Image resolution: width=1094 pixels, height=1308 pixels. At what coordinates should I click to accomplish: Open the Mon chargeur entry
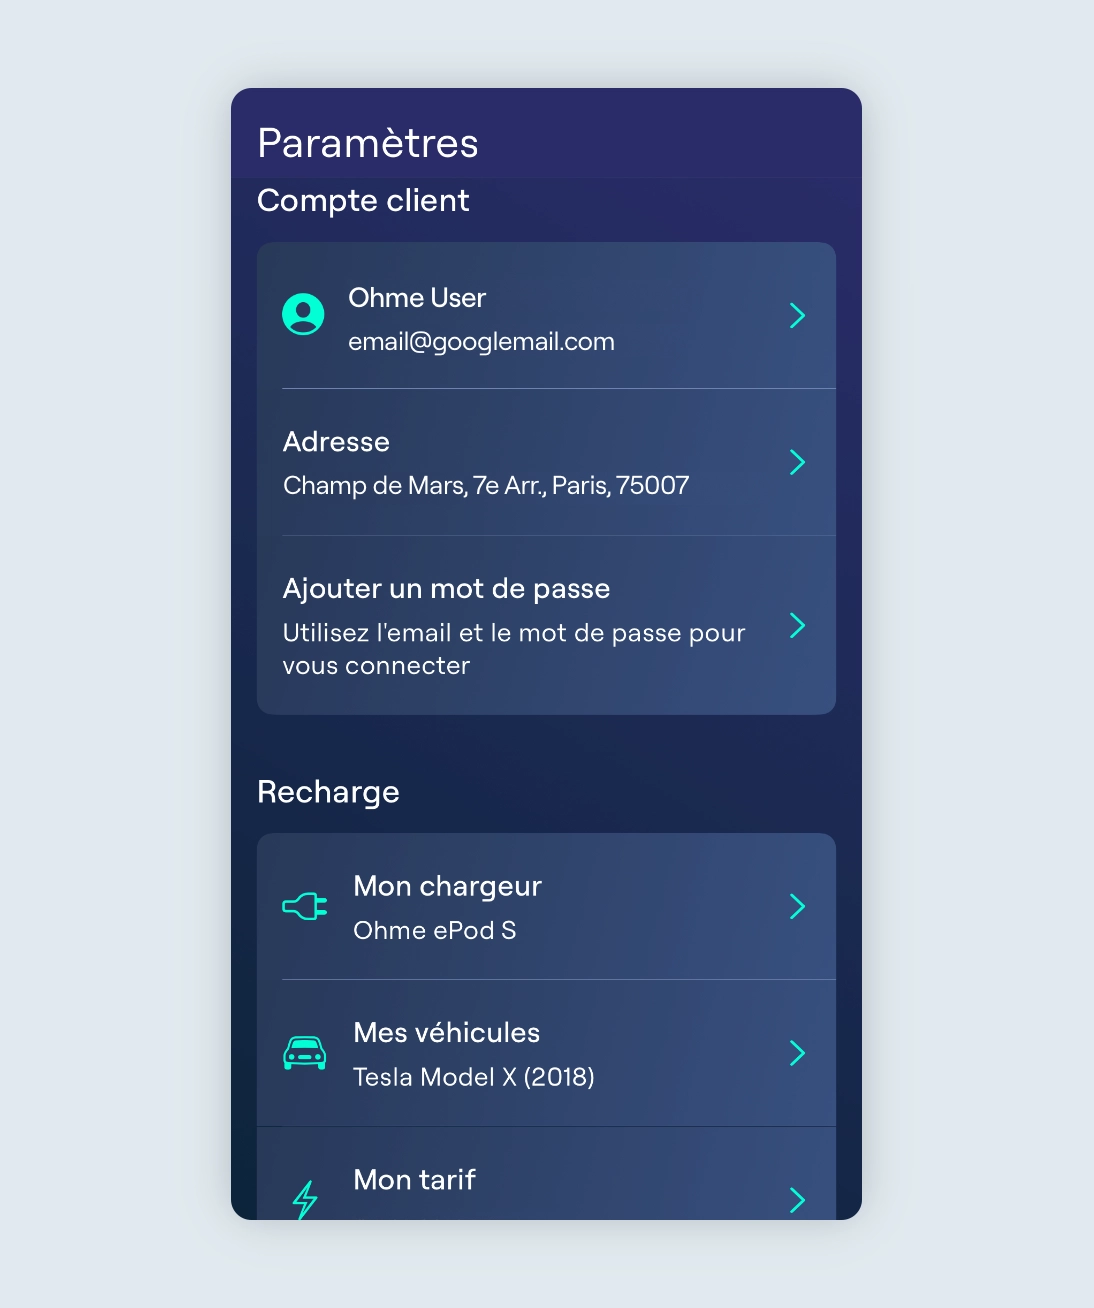coord(447,886)
